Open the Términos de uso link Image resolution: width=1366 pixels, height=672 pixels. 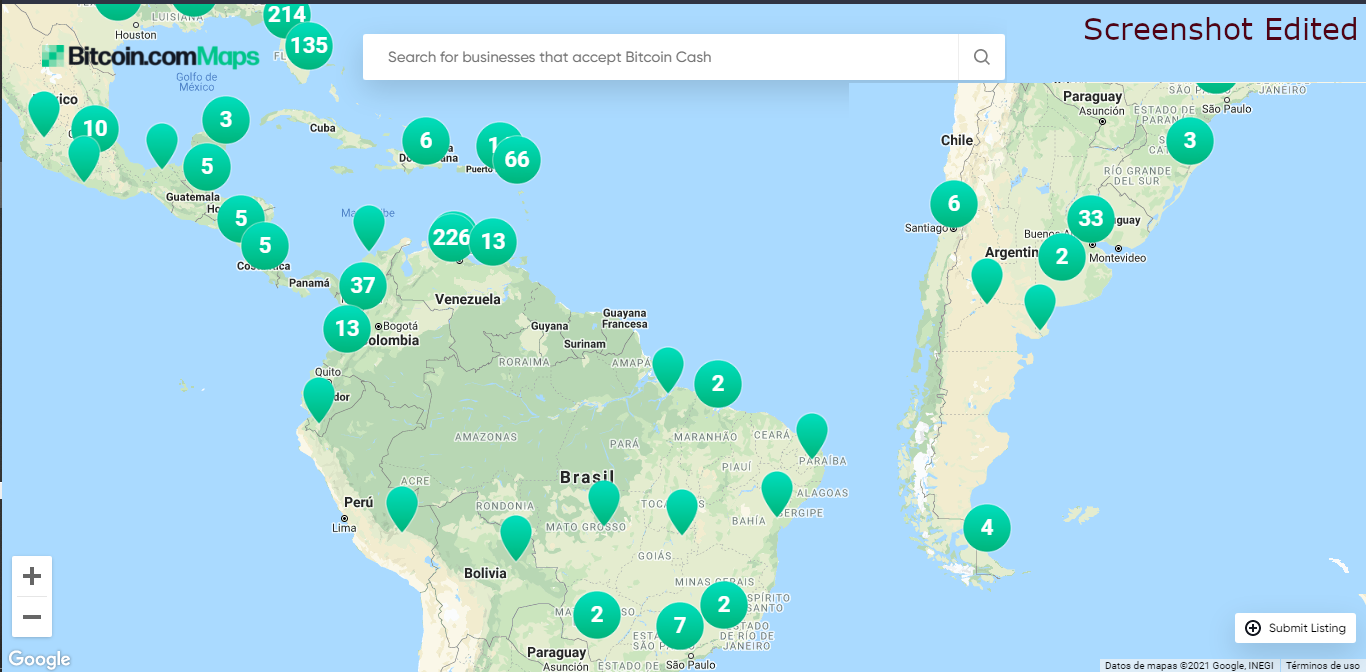[x=1322, y=665]
